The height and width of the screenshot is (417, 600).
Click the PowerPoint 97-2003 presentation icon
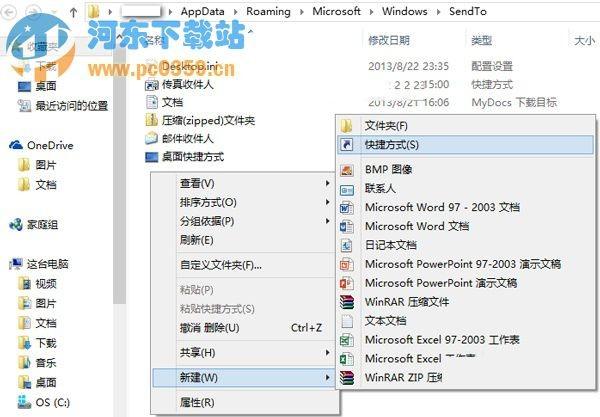[x=347, y=264]
